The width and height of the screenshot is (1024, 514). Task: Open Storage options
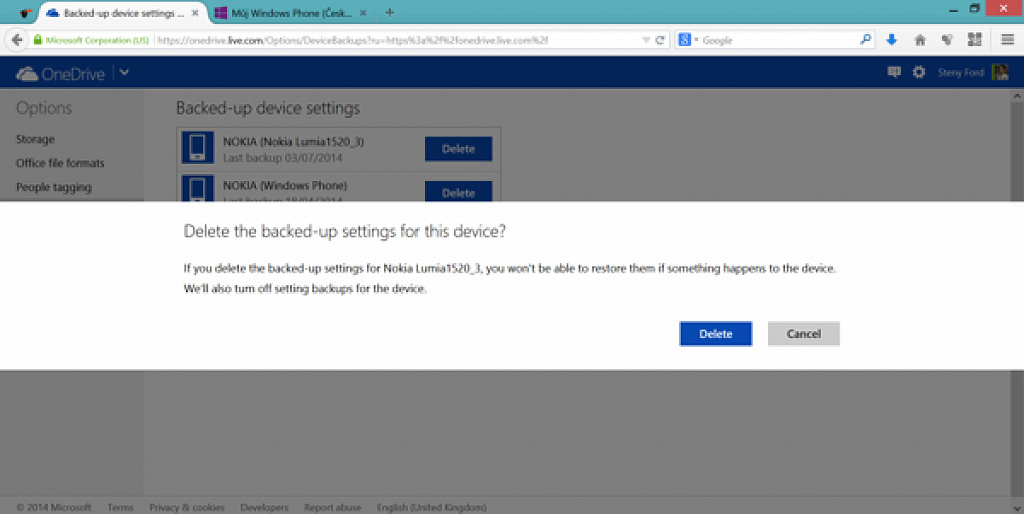pos(35,139)
